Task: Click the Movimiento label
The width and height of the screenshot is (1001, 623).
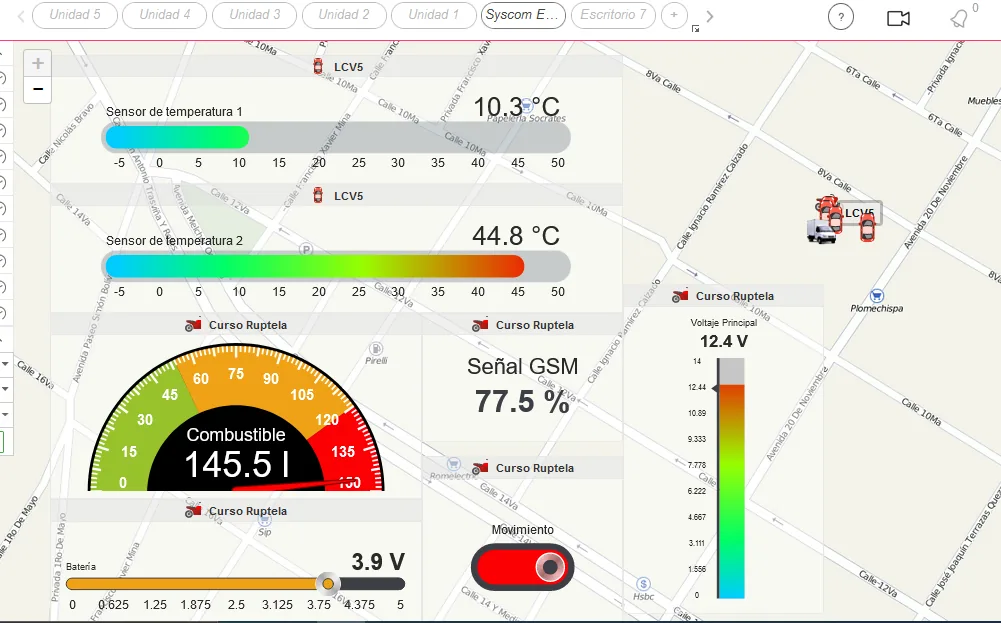Action: point(522,530)
